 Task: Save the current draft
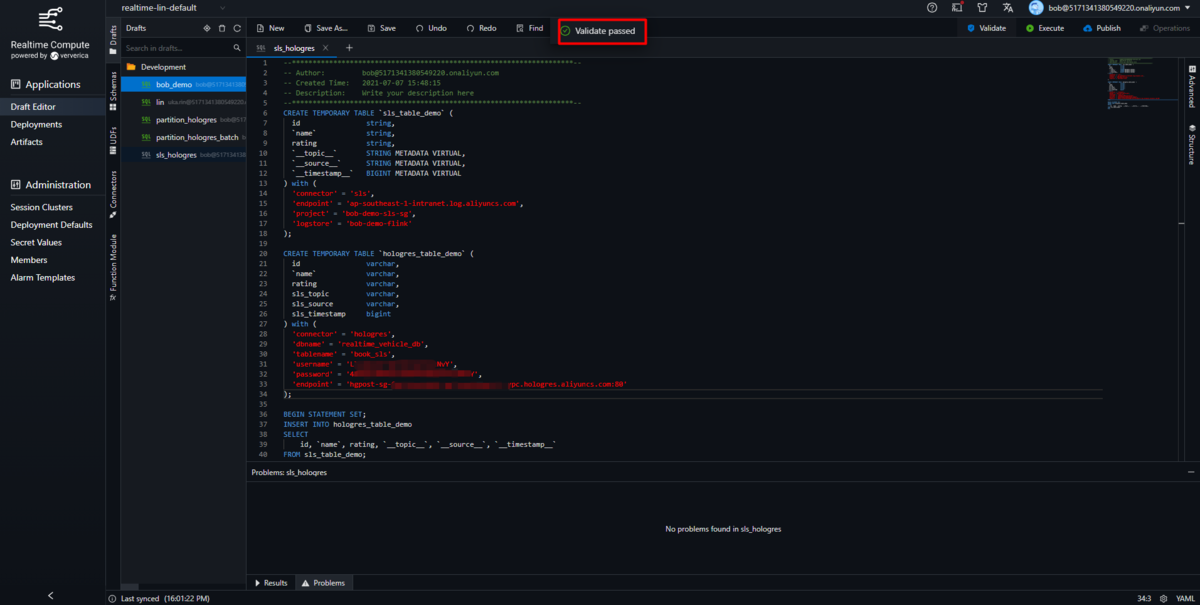click(x=381, y=28)
